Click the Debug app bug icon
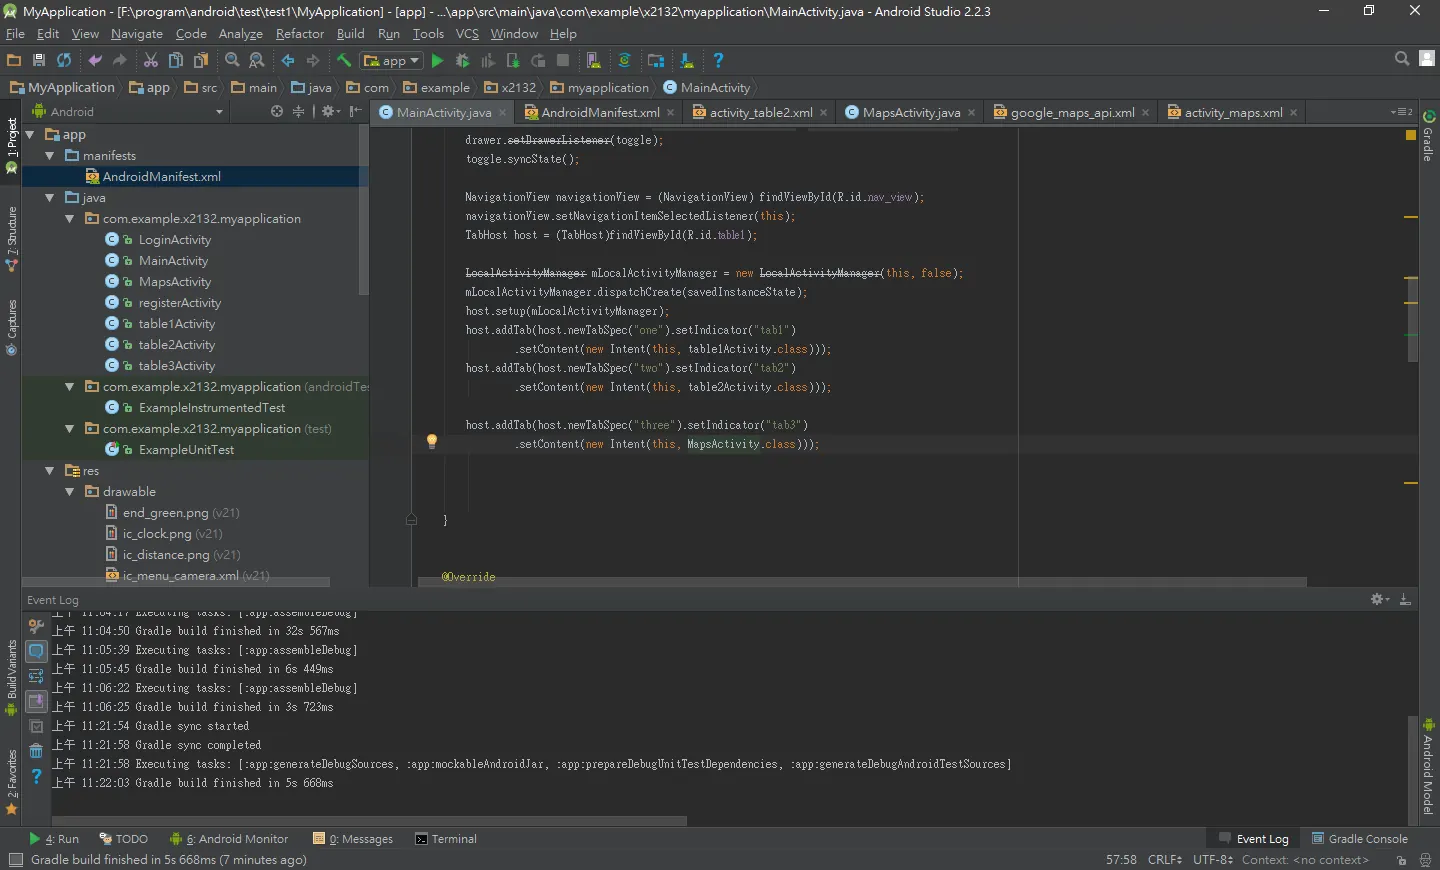This screenshot has height=870, width=1440. (462, 61)
